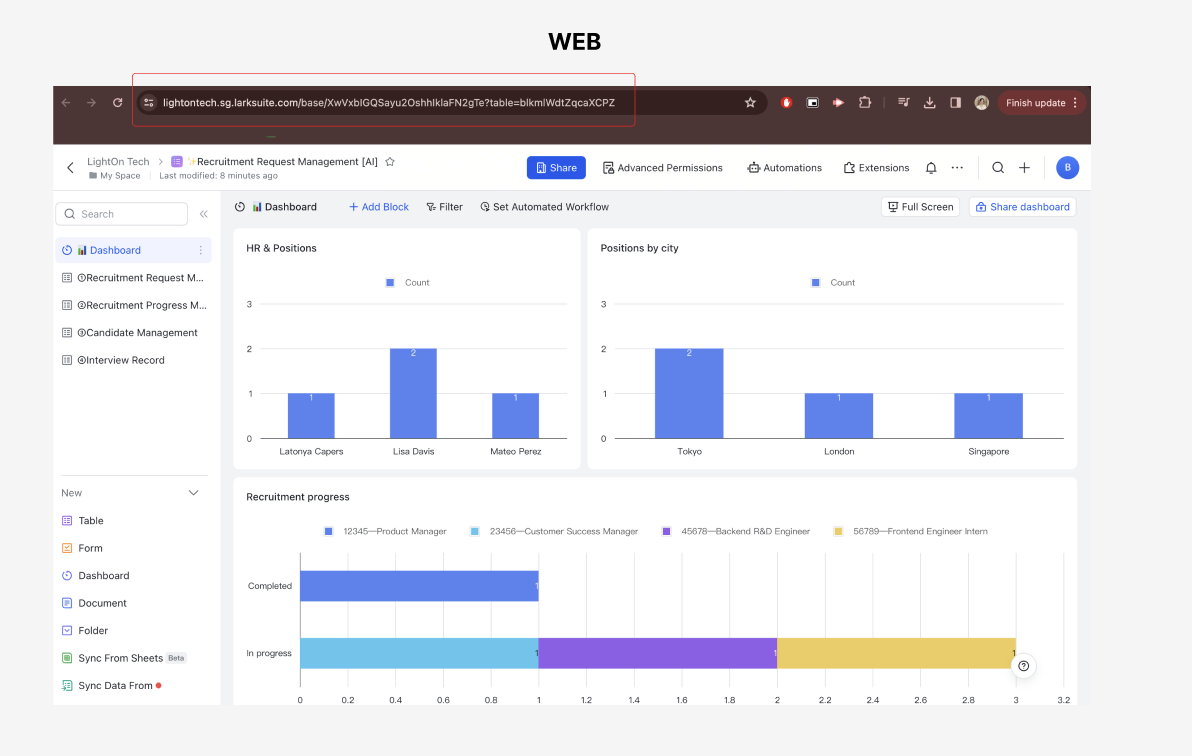Click the help question mark icon
This screenshot has height=756, width=1192.
coord(1023,665)
